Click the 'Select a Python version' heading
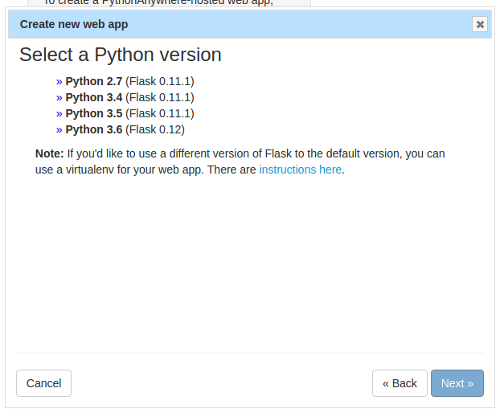The width and height of the screenshot is (500, 417). coord(120,54)
